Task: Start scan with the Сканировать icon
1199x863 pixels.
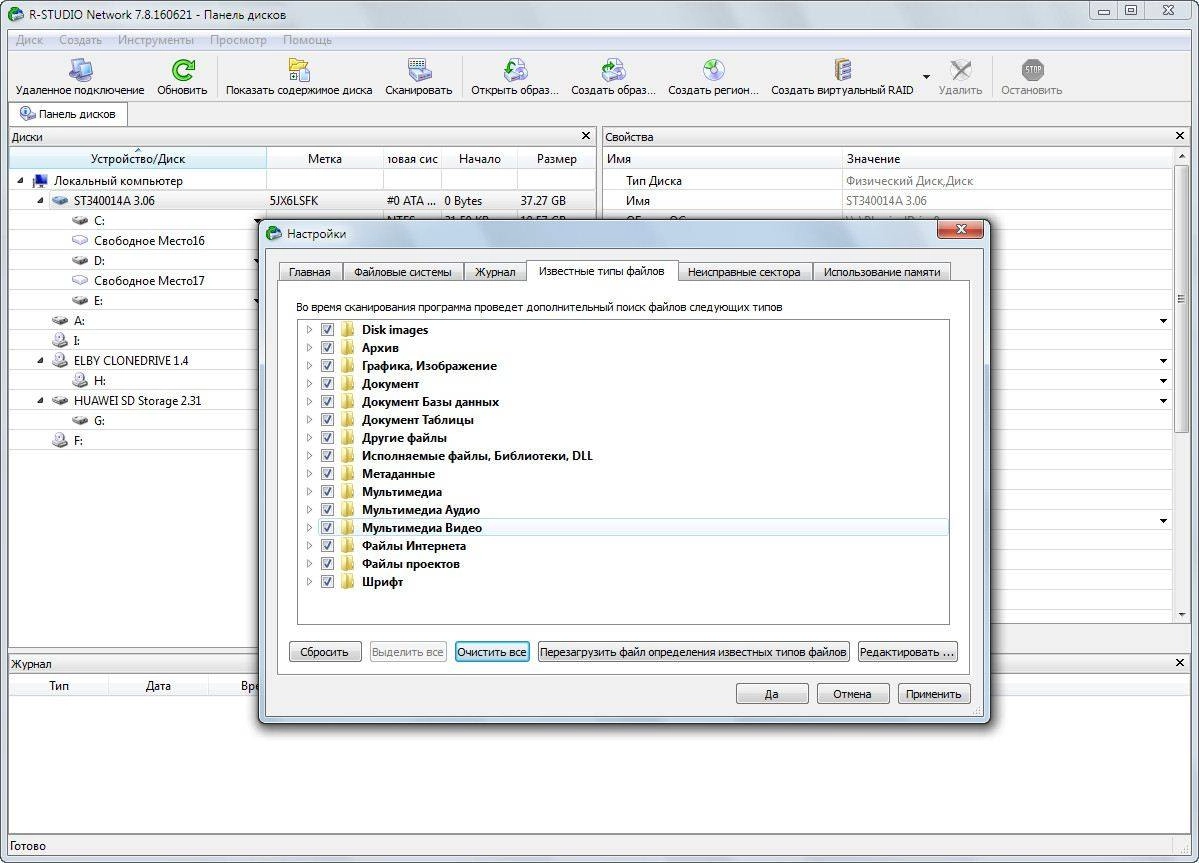Action: pyautogui.click(x=419, y=70)
